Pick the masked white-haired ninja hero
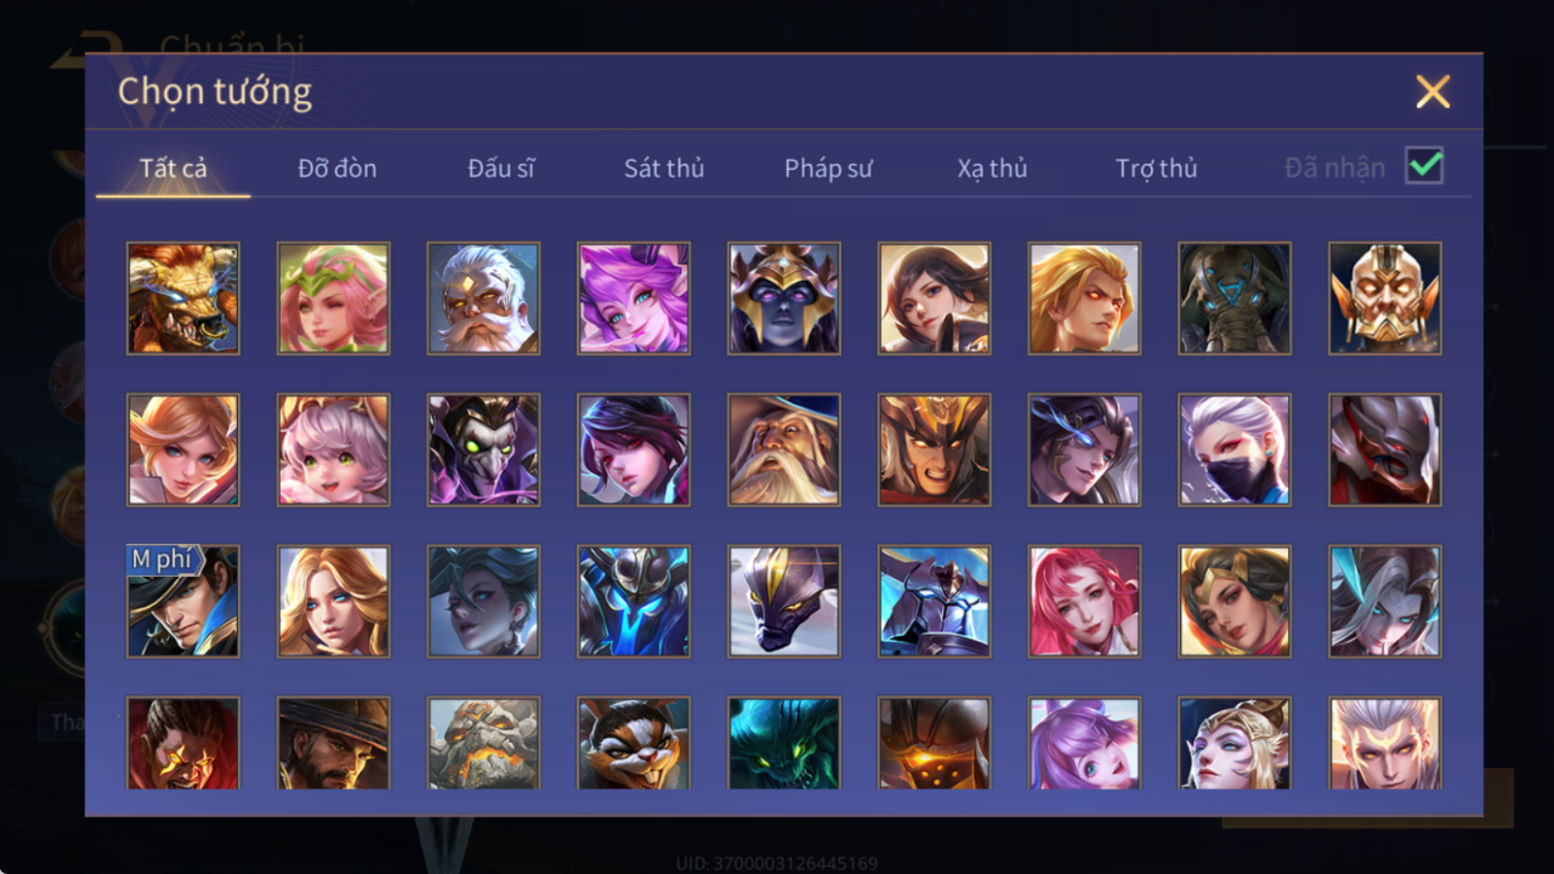The width and height of the screenshot is (1554, 874). point(1235,449)
